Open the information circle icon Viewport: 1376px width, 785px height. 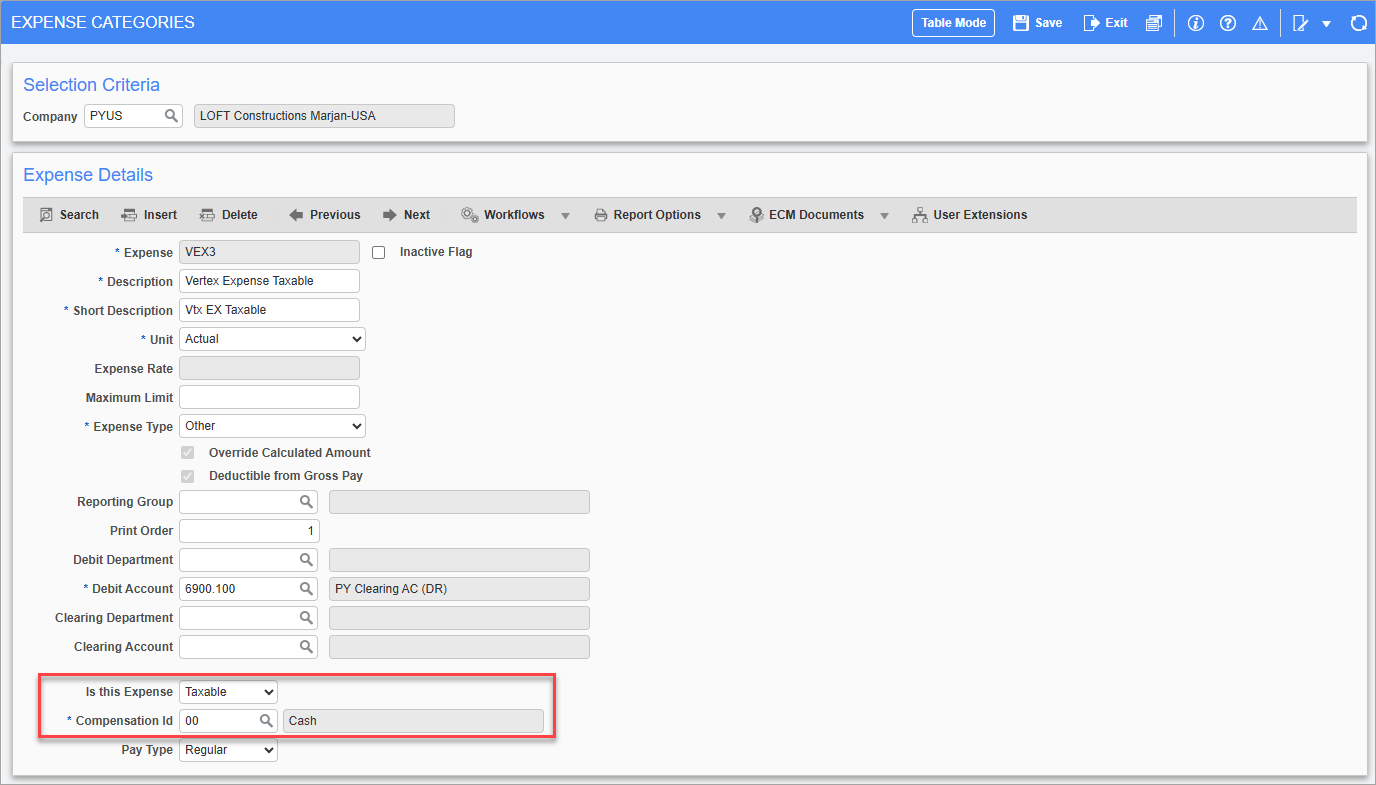1195,23
